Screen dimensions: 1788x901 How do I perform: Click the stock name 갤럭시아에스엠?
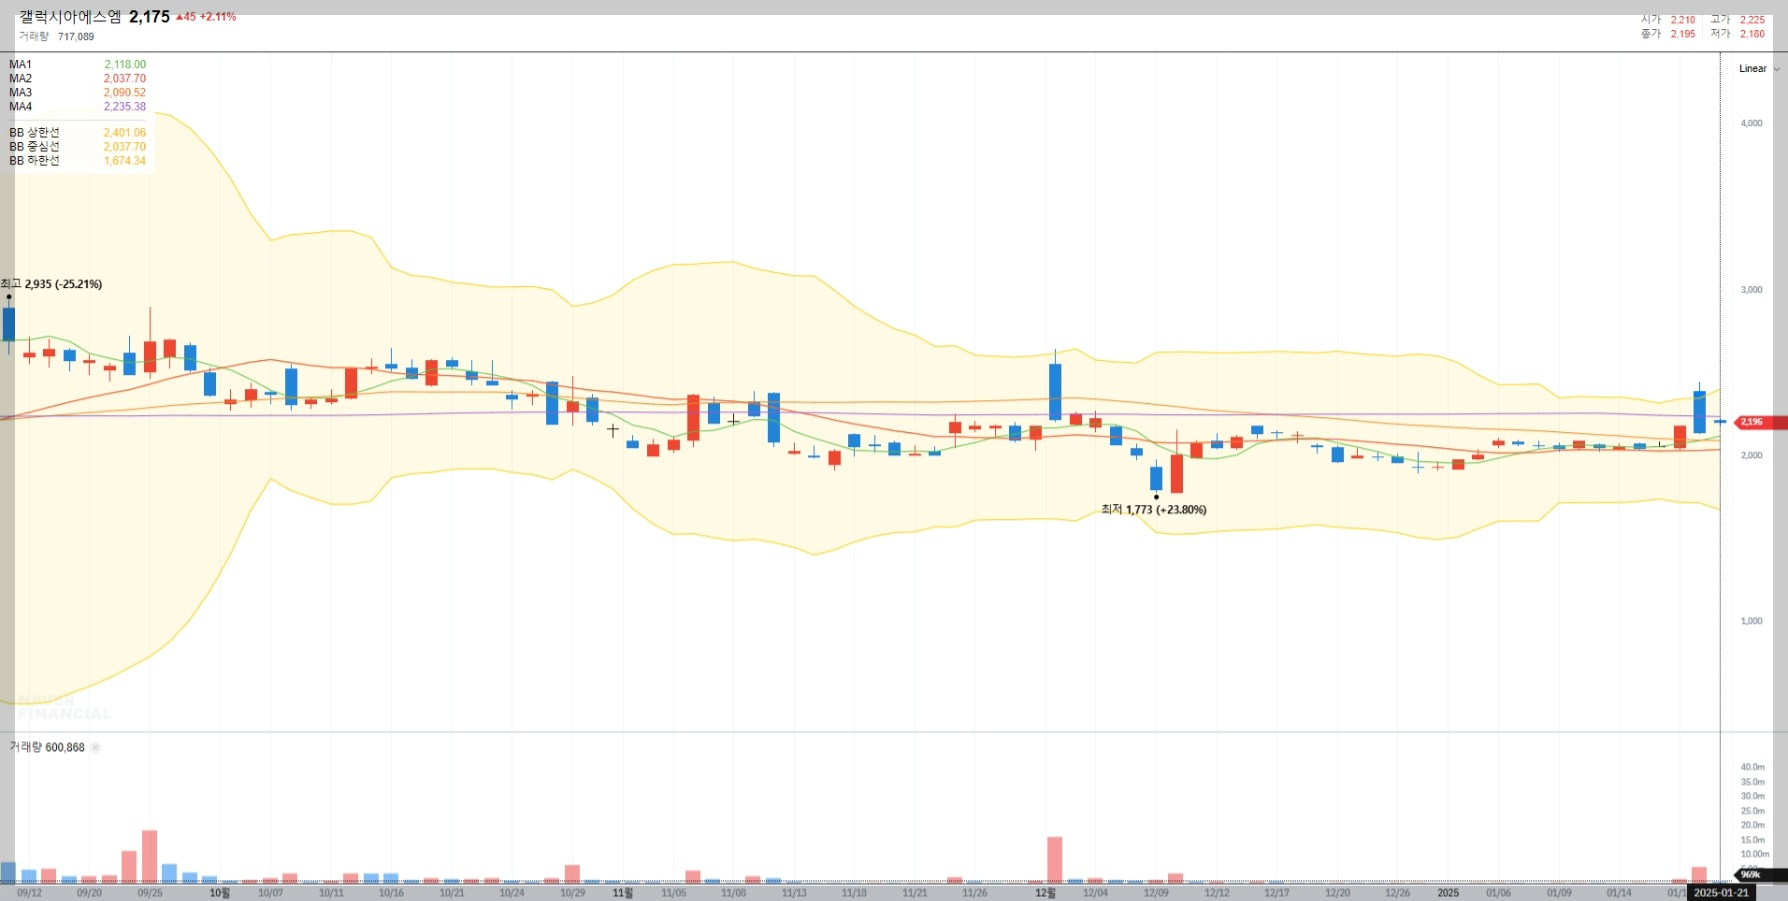pos(70,16)
